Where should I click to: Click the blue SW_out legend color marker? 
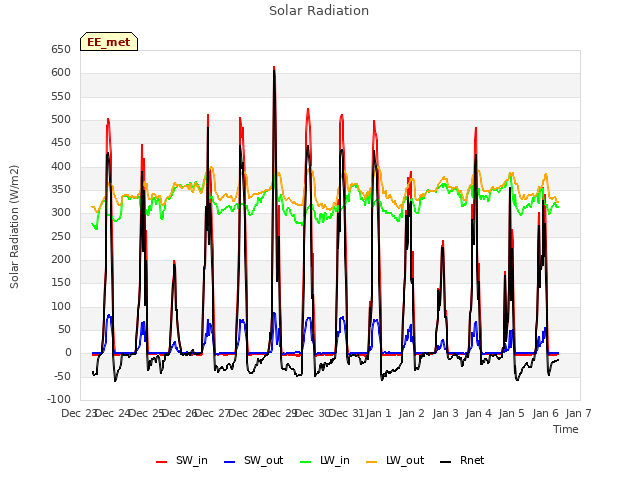230,462
